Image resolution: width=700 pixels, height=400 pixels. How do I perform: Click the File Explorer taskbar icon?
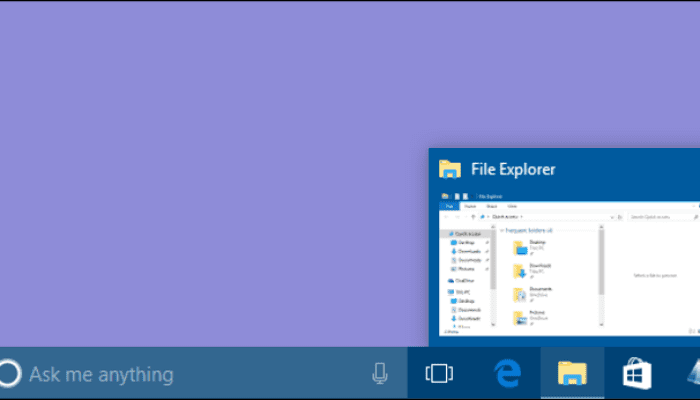click(572, 374)
